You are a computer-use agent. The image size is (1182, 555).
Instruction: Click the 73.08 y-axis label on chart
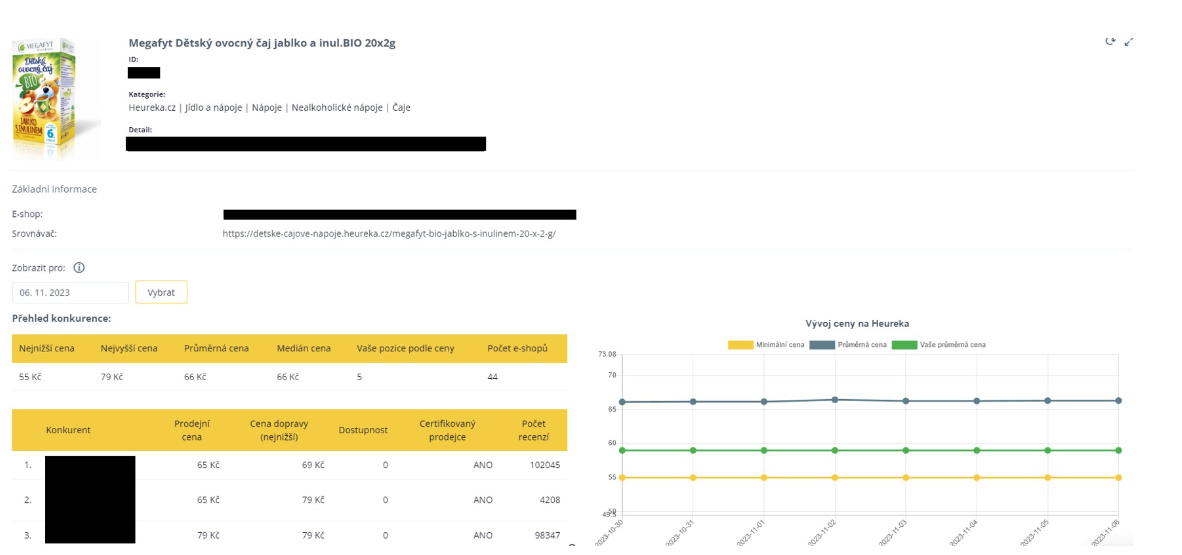[x=607, y=354]
